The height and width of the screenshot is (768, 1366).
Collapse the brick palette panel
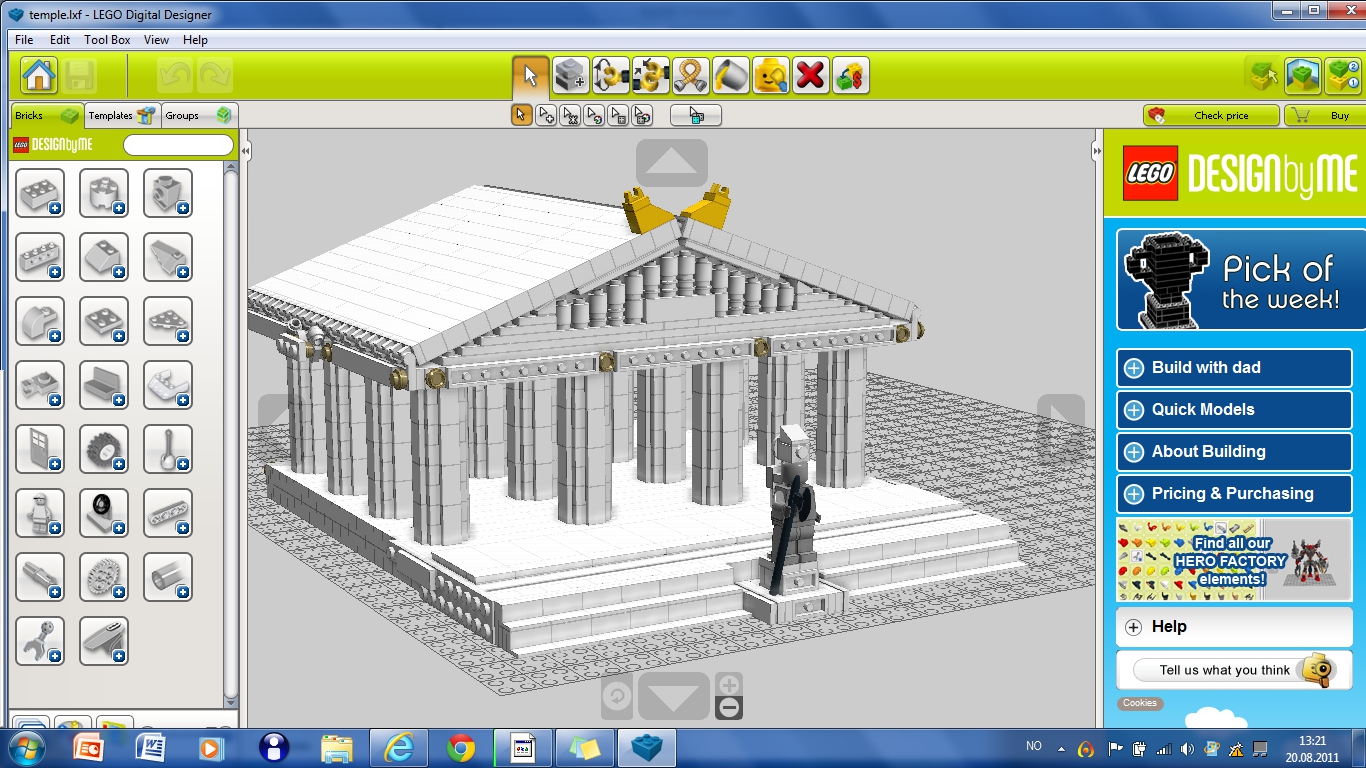(245, 150)
